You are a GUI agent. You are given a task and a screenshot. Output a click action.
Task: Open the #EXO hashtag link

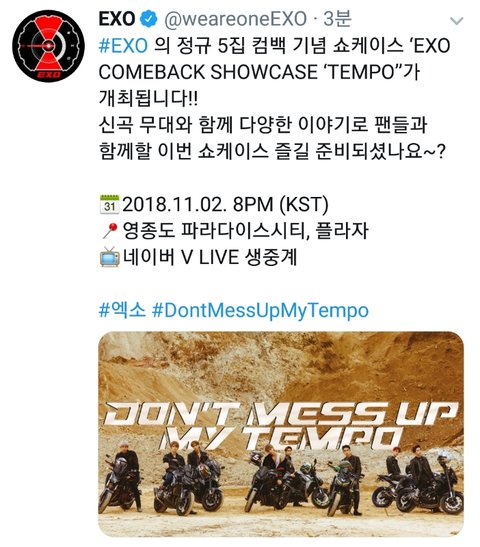123,46
